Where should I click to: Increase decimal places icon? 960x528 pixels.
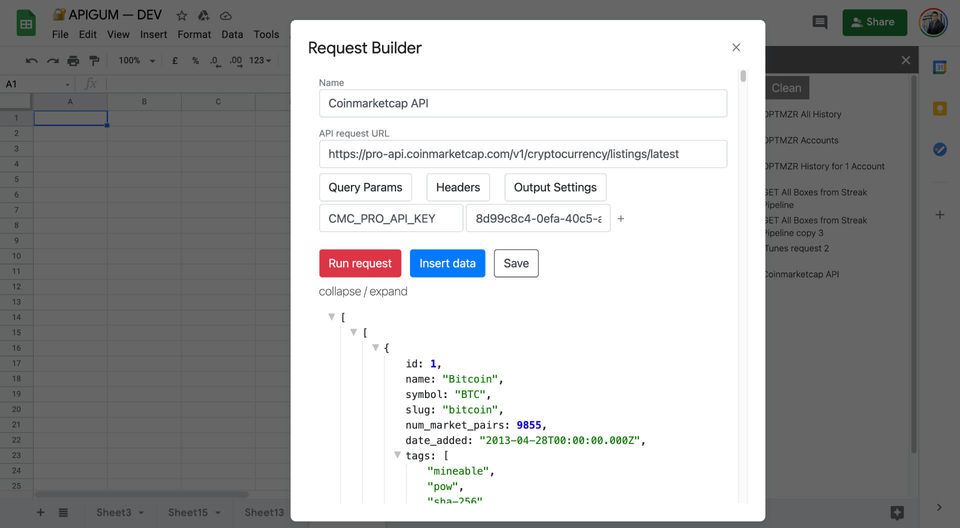pyautogui.click(x=236, y=61)
